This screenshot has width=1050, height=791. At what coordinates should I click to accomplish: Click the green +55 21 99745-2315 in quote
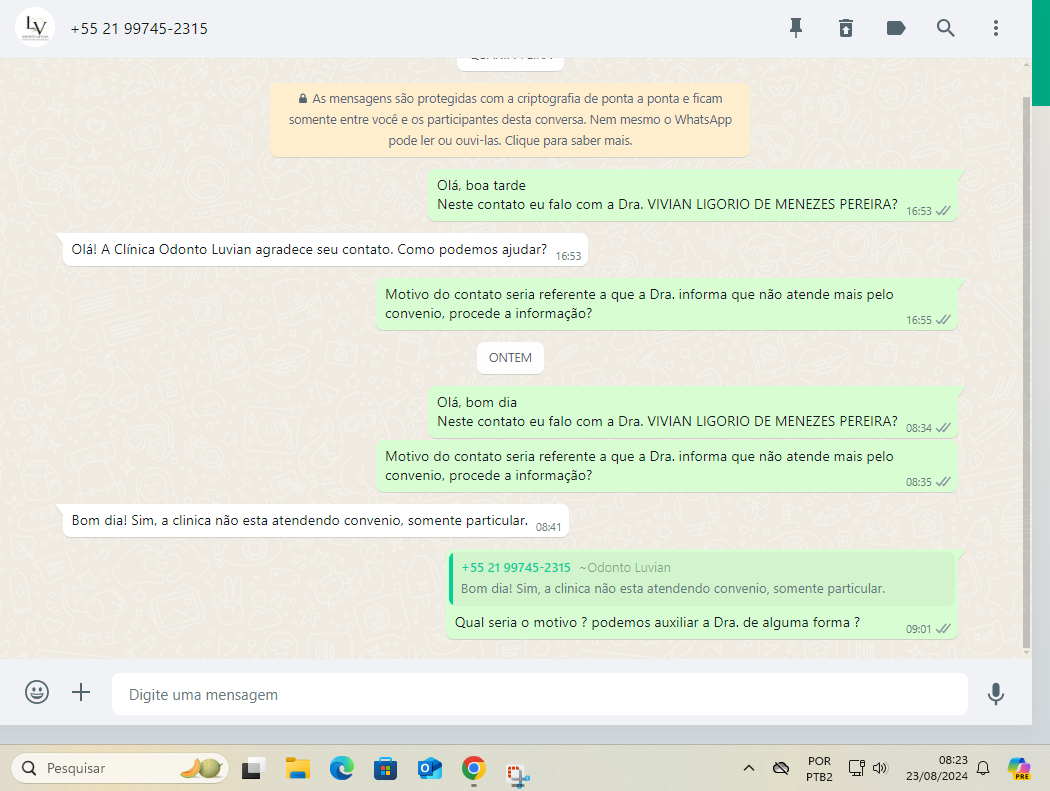(x=516, y=568)
